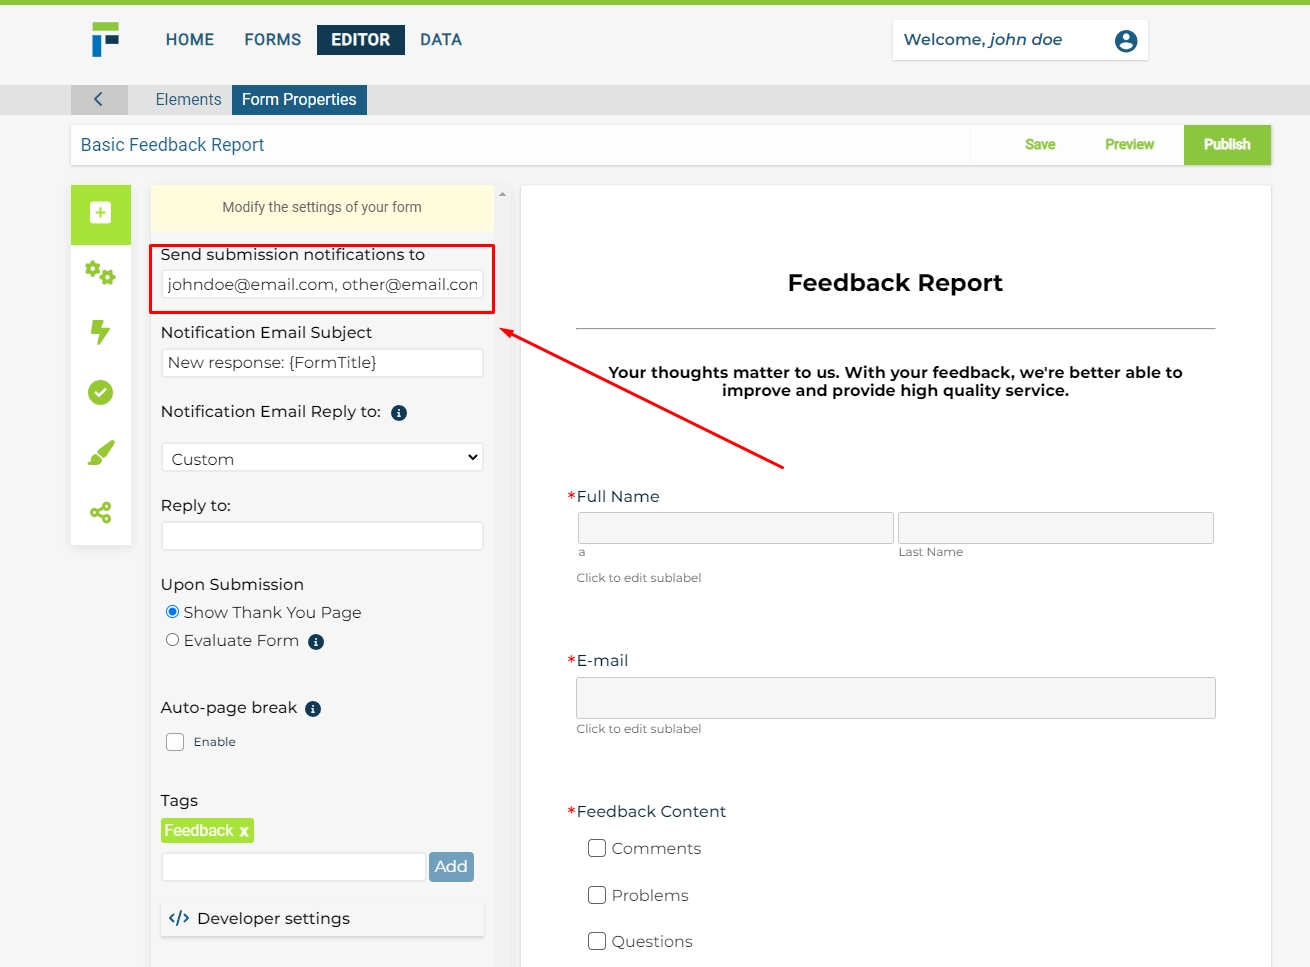Check the Problems option

click(x=597, y=895)
